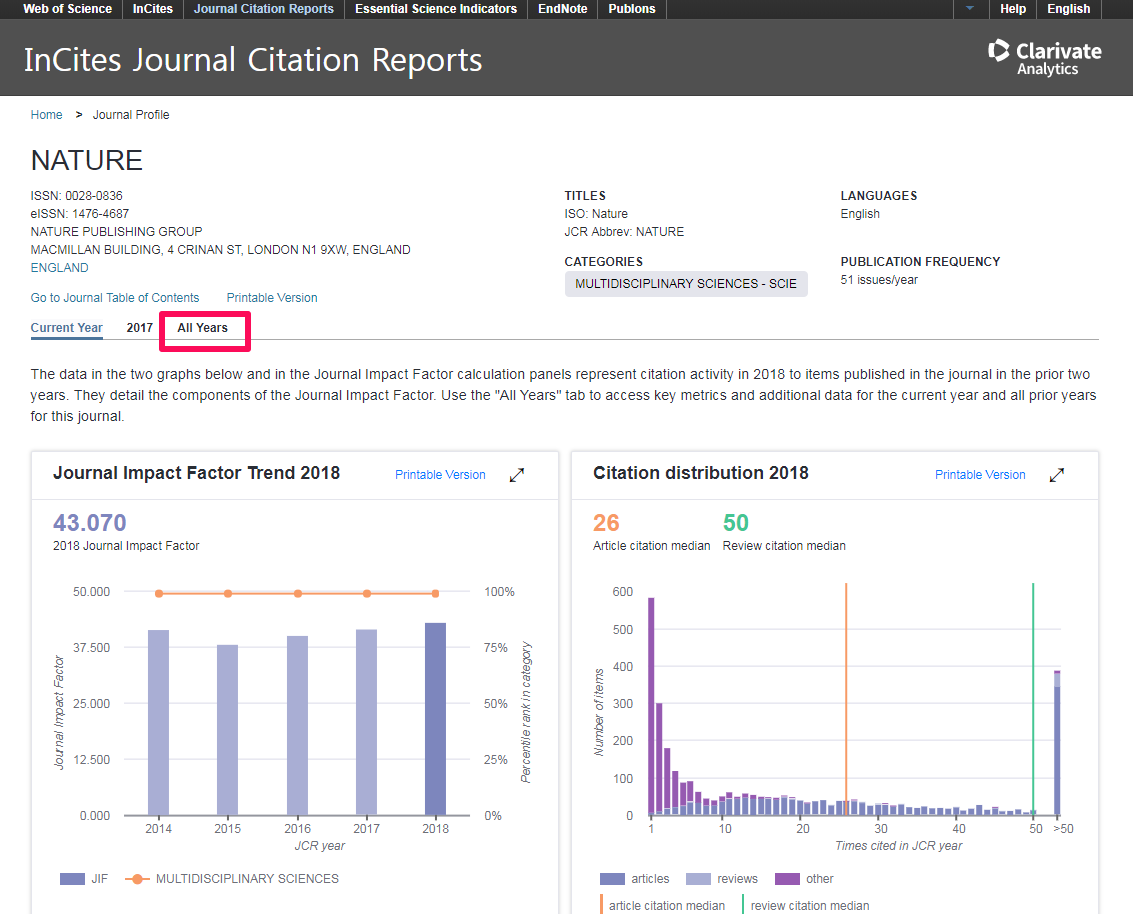Click the ISSN: 0028-0836 text
Viewport: 1133px width, 914px height.
pyautogui.click(x=77, y=196)
